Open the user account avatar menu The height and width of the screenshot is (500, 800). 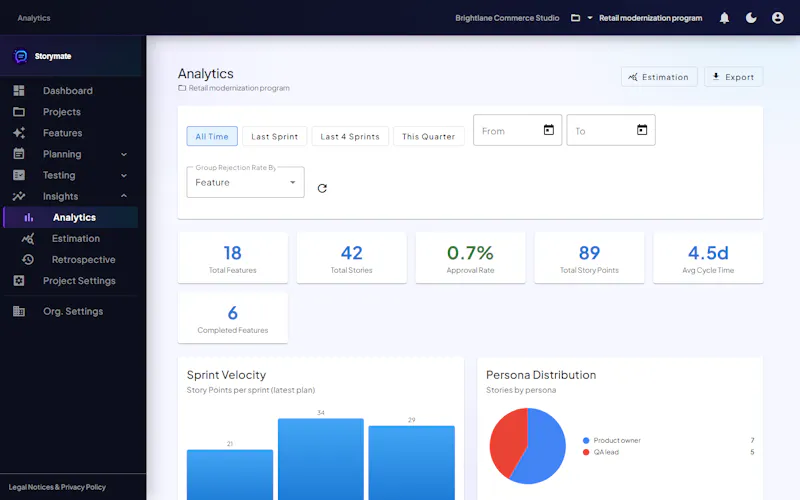(x=778, y=18)
